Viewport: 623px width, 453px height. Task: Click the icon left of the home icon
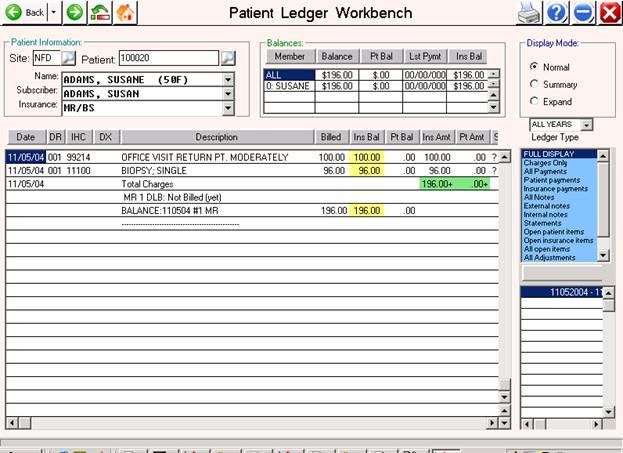[x=101, y=13]
